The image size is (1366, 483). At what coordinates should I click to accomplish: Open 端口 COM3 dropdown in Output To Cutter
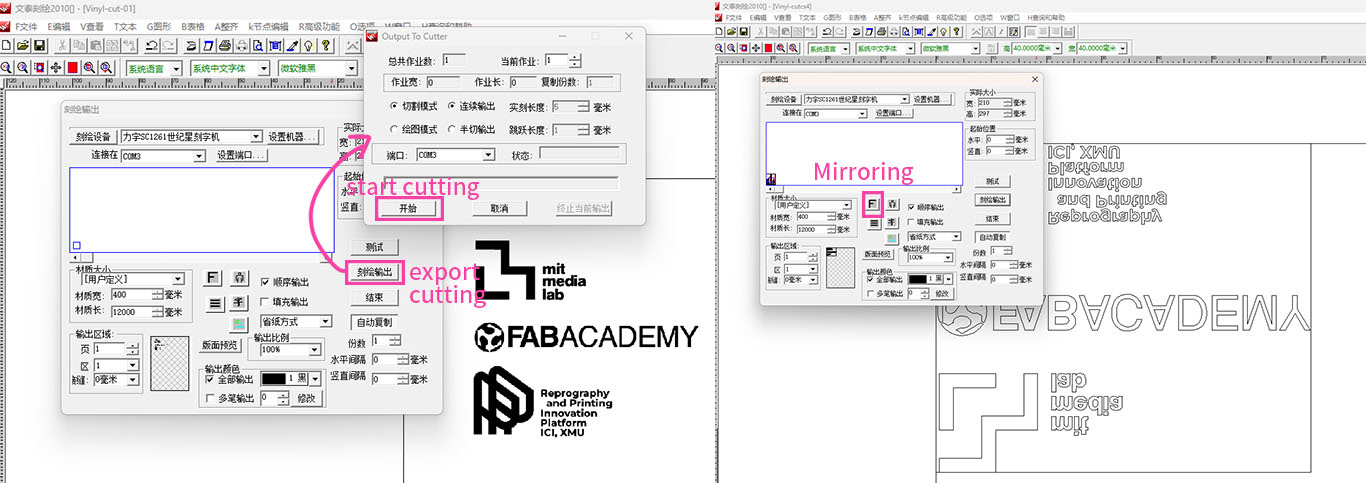click(x=455, y=155)
